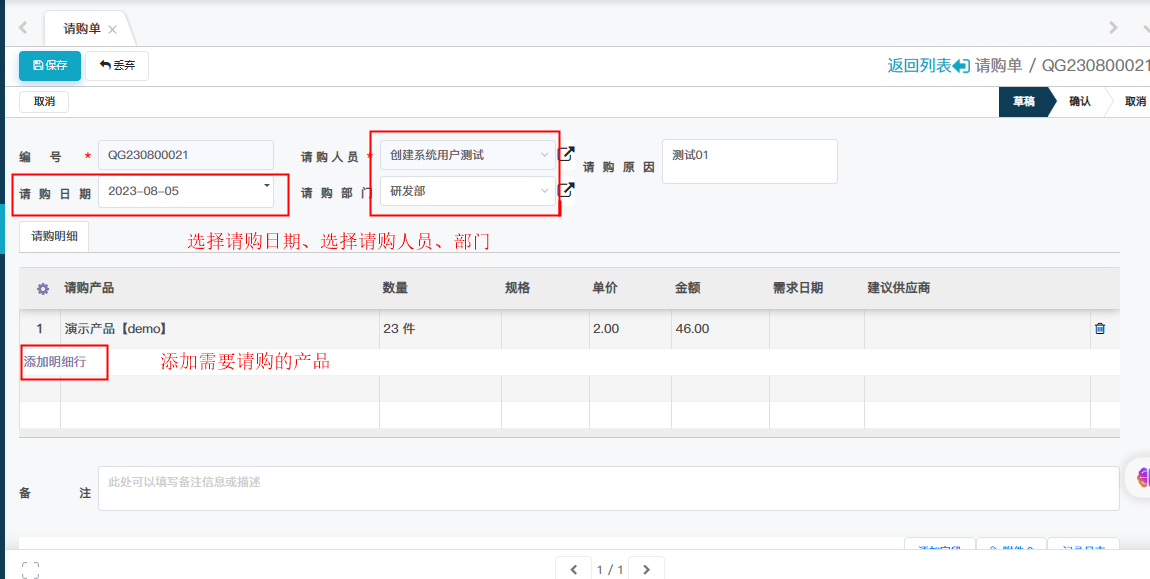
Task: Click the fullscreen icon at bottom left
Action: [x=30, y=569]
